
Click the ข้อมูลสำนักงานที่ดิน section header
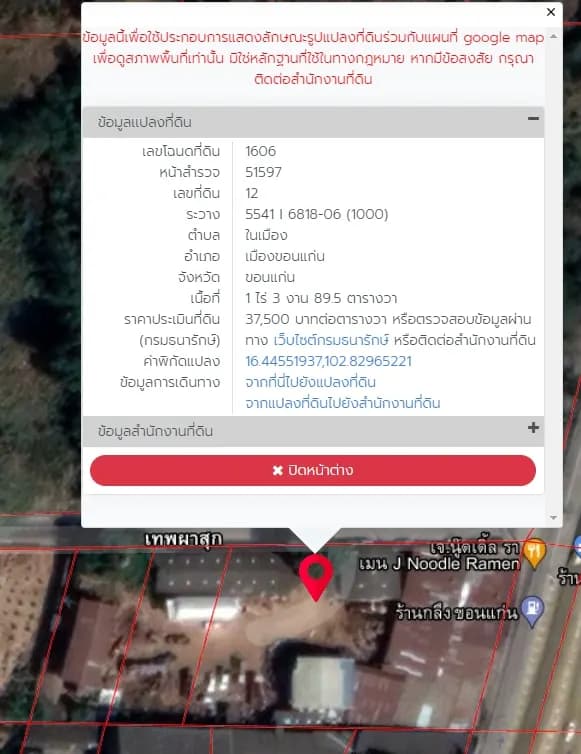pyautogui.click(x=313, y=431)
